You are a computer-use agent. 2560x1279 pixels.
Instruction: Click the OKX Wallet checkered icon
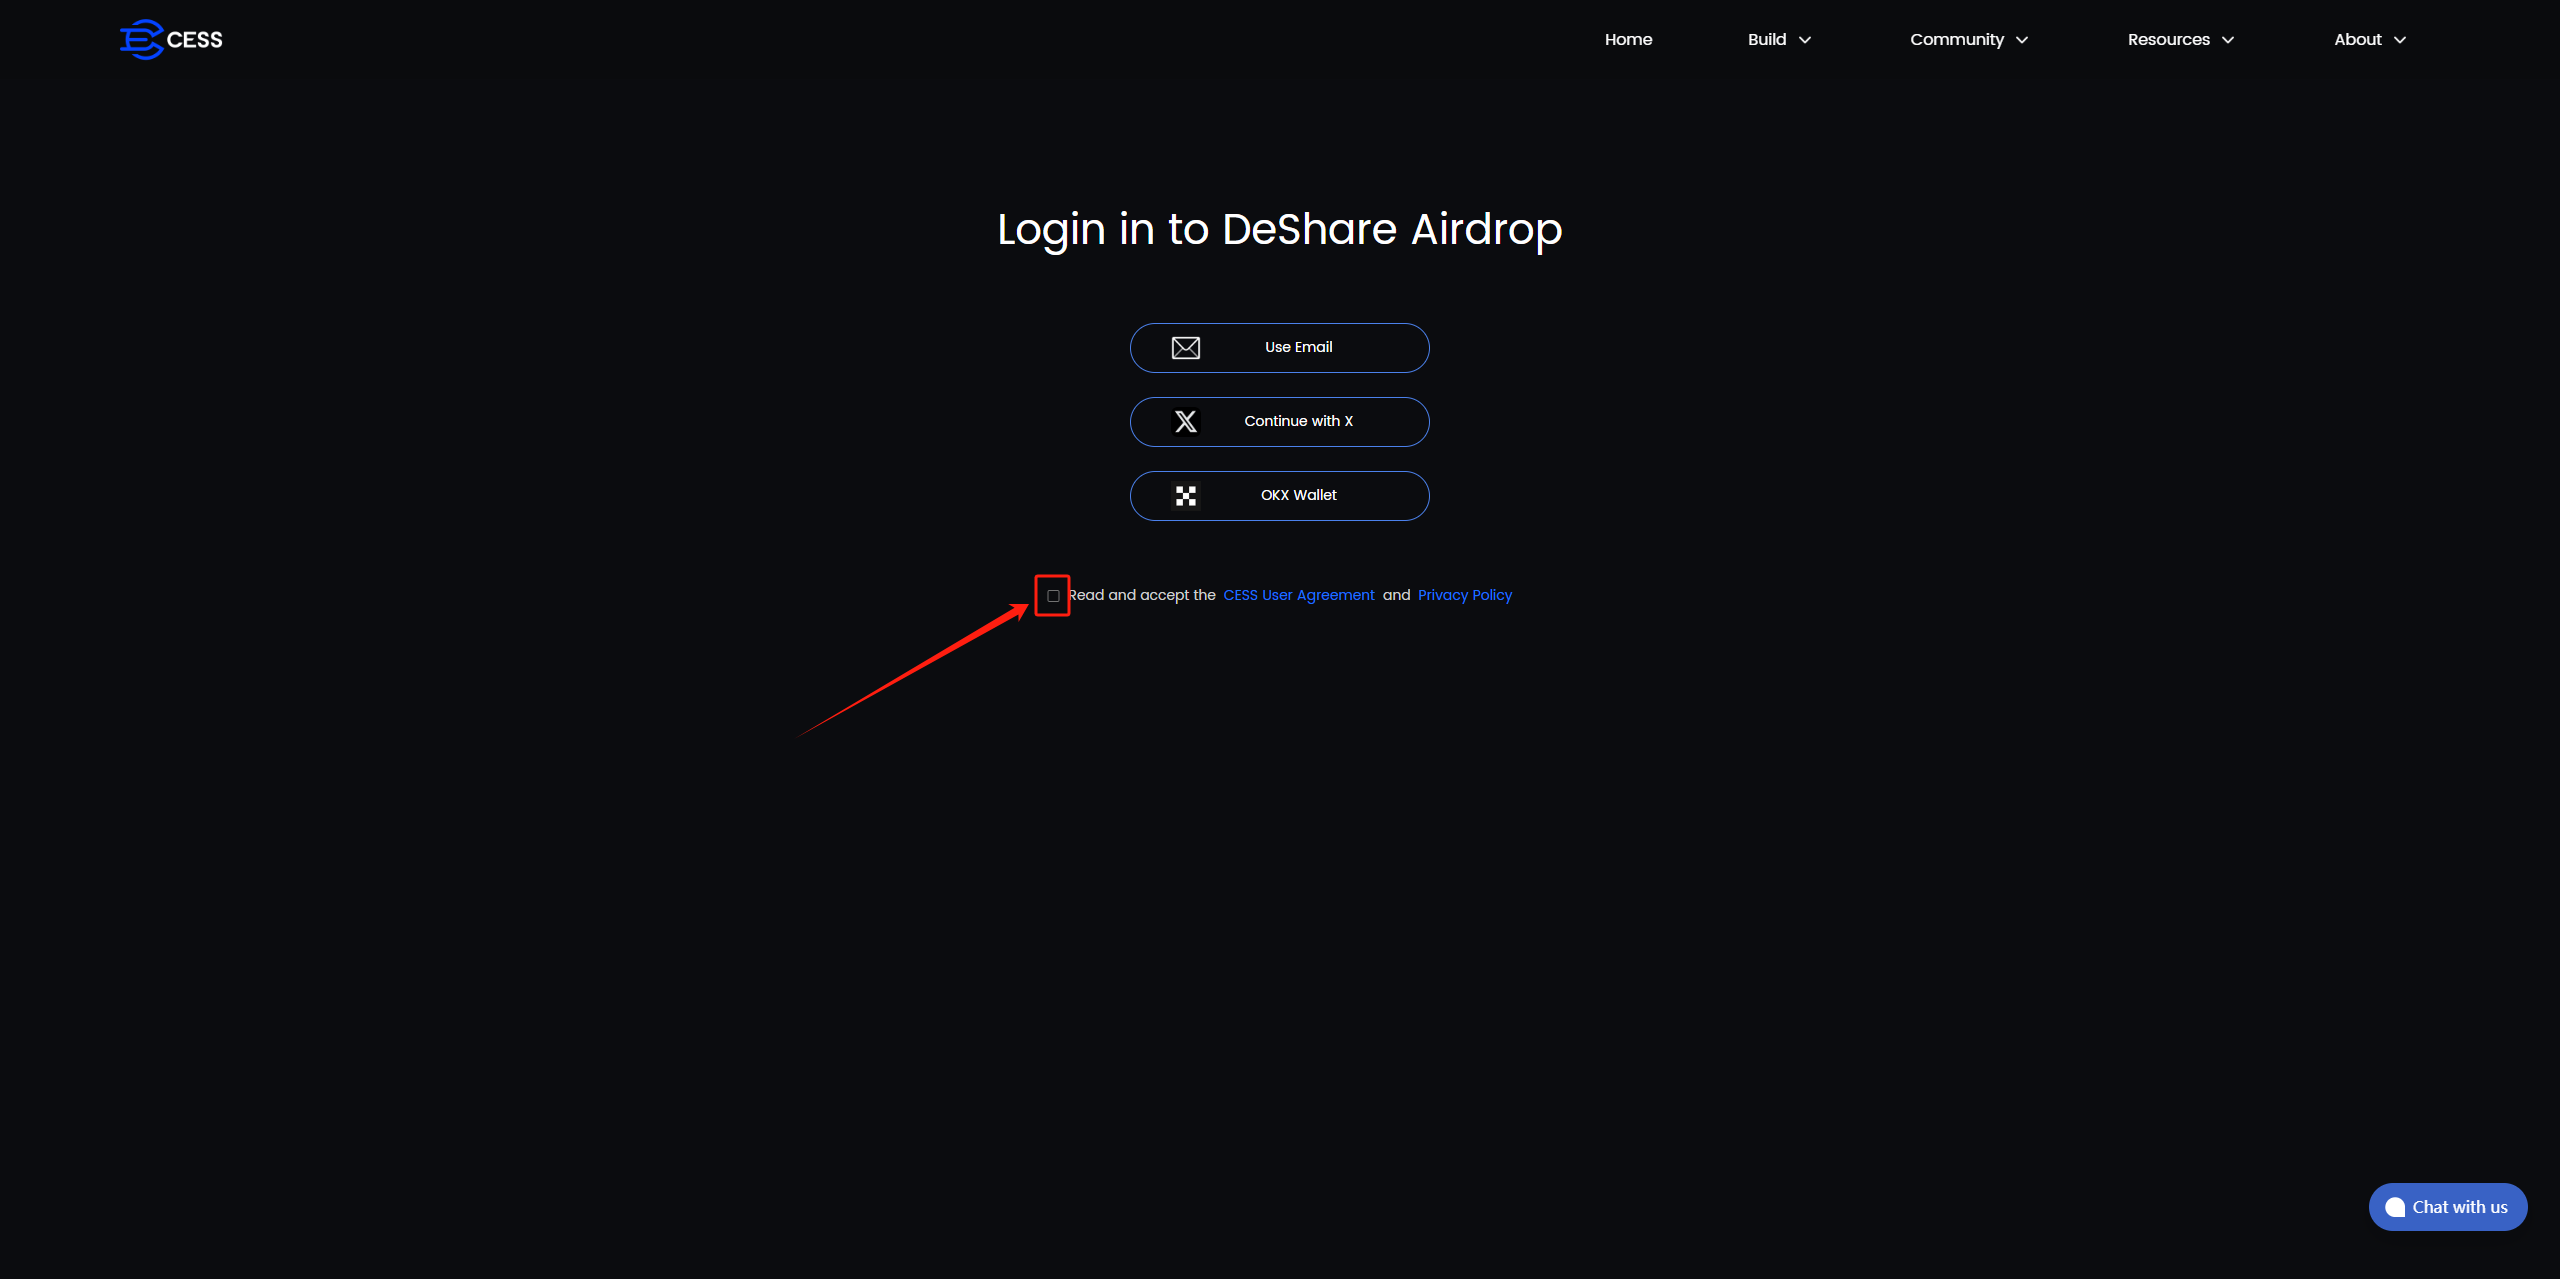1185,496
